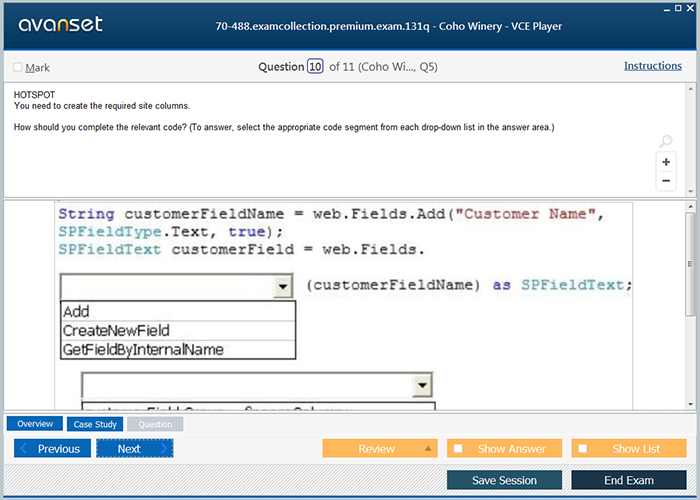Screen dimensions: 700x500
Task: Zoom out with the minus button
Action: (x=666, y=181)
